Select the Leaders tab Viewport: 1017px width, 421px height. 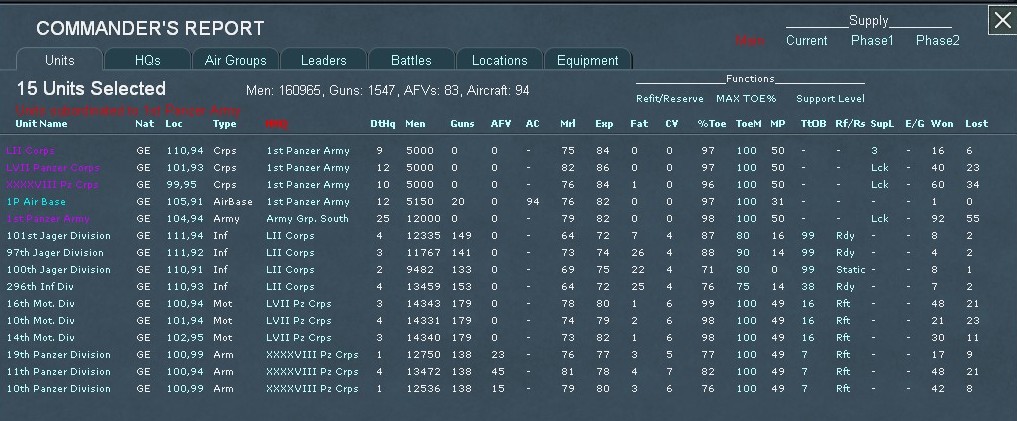[x=324, y=61]
